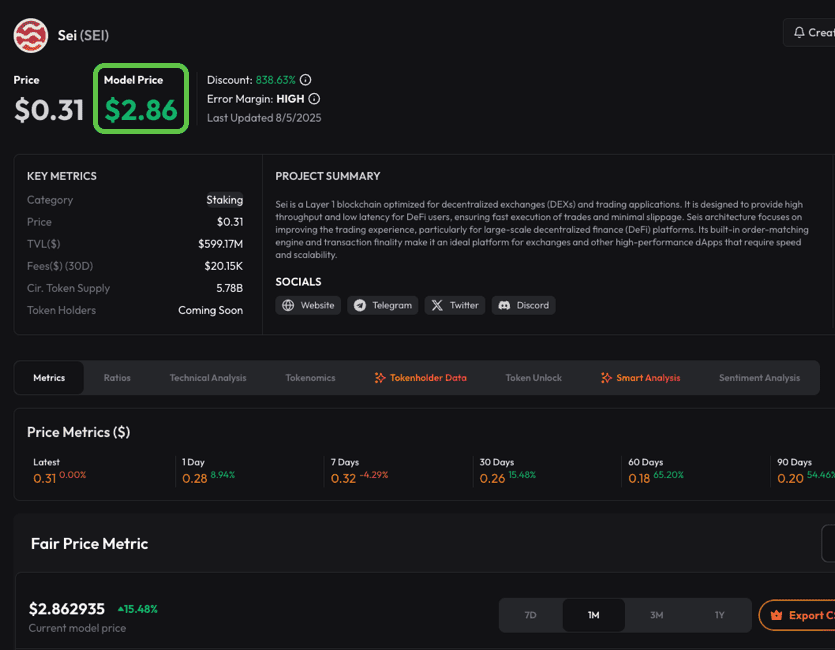Click the bell alert button at top right
The height and width of the screenshot is (650, 835).
(x=810, y=33)
